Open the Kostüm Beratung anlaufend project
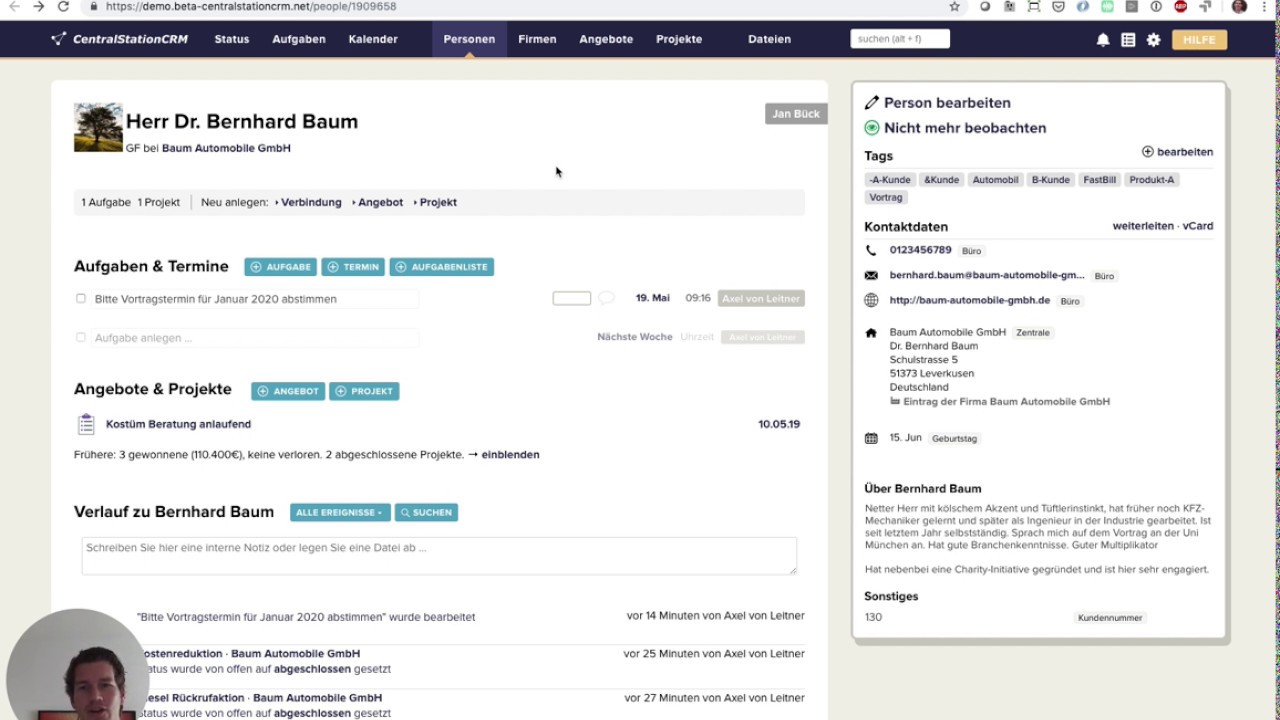The image size is (1280, 720). (178, 424)
